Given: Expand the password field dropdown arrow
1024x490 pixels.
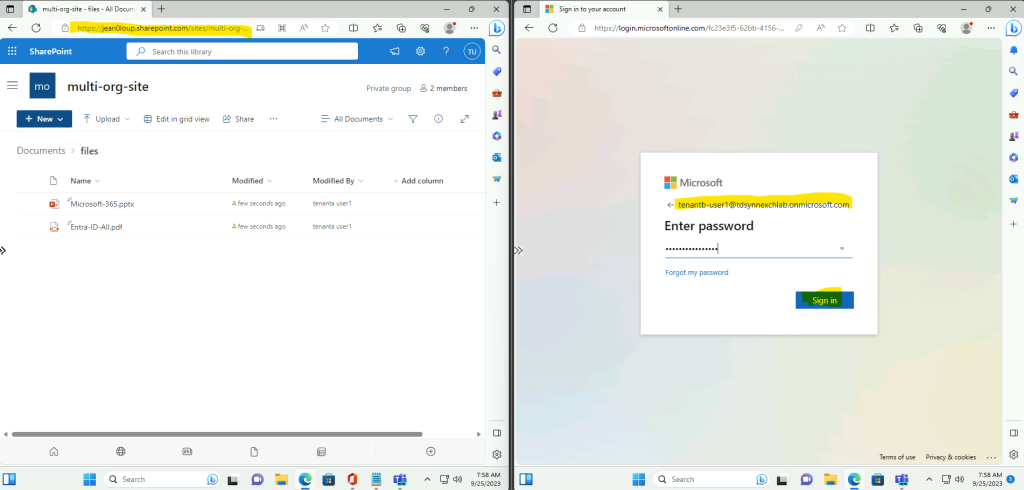Looking at the screenshot, I should (842, 248).
